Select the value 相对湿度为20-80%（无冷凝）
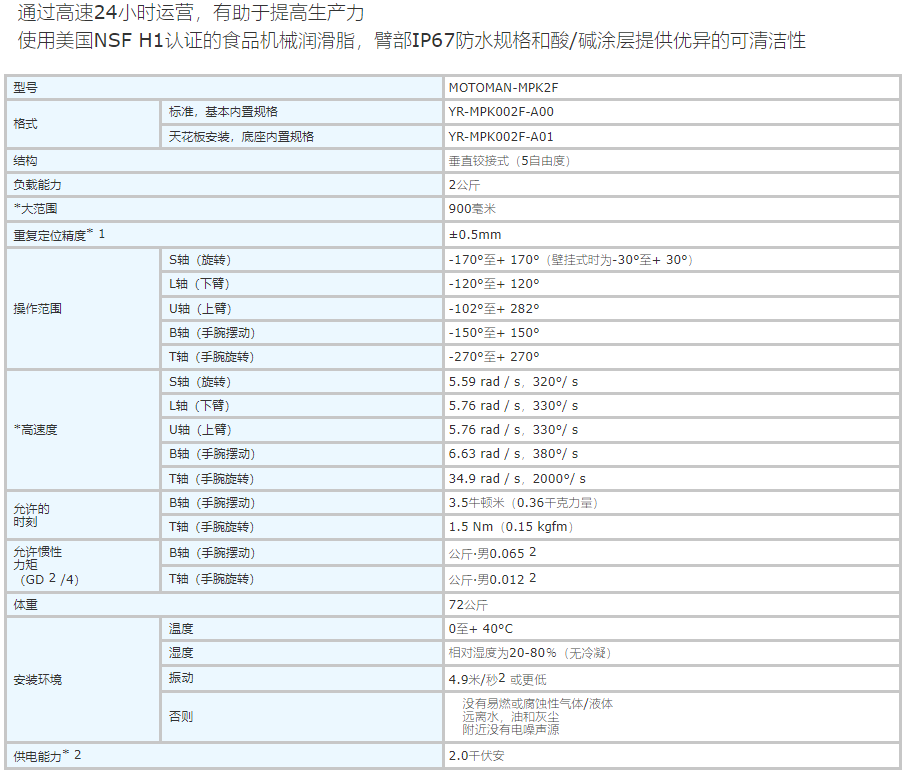 [x=529, y=653]
